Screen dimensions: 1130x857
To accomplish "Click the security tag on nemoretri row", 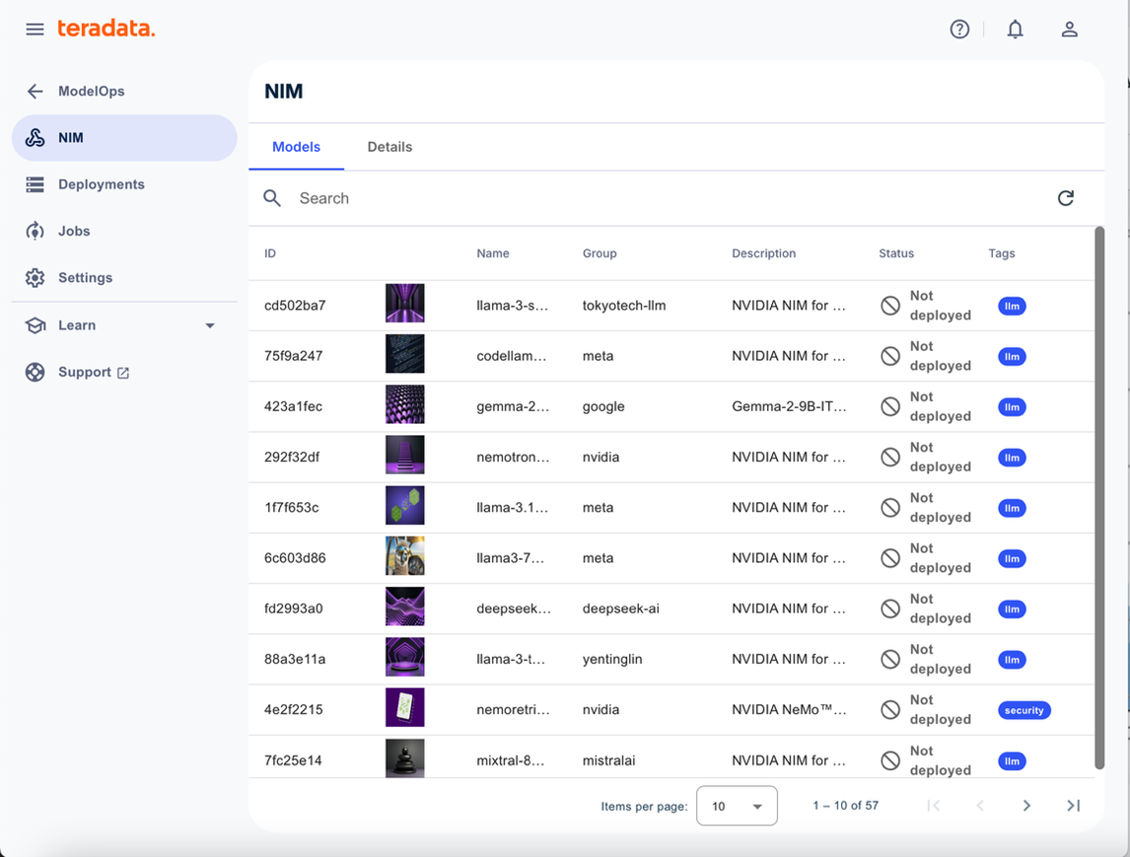I will 1024,710.
